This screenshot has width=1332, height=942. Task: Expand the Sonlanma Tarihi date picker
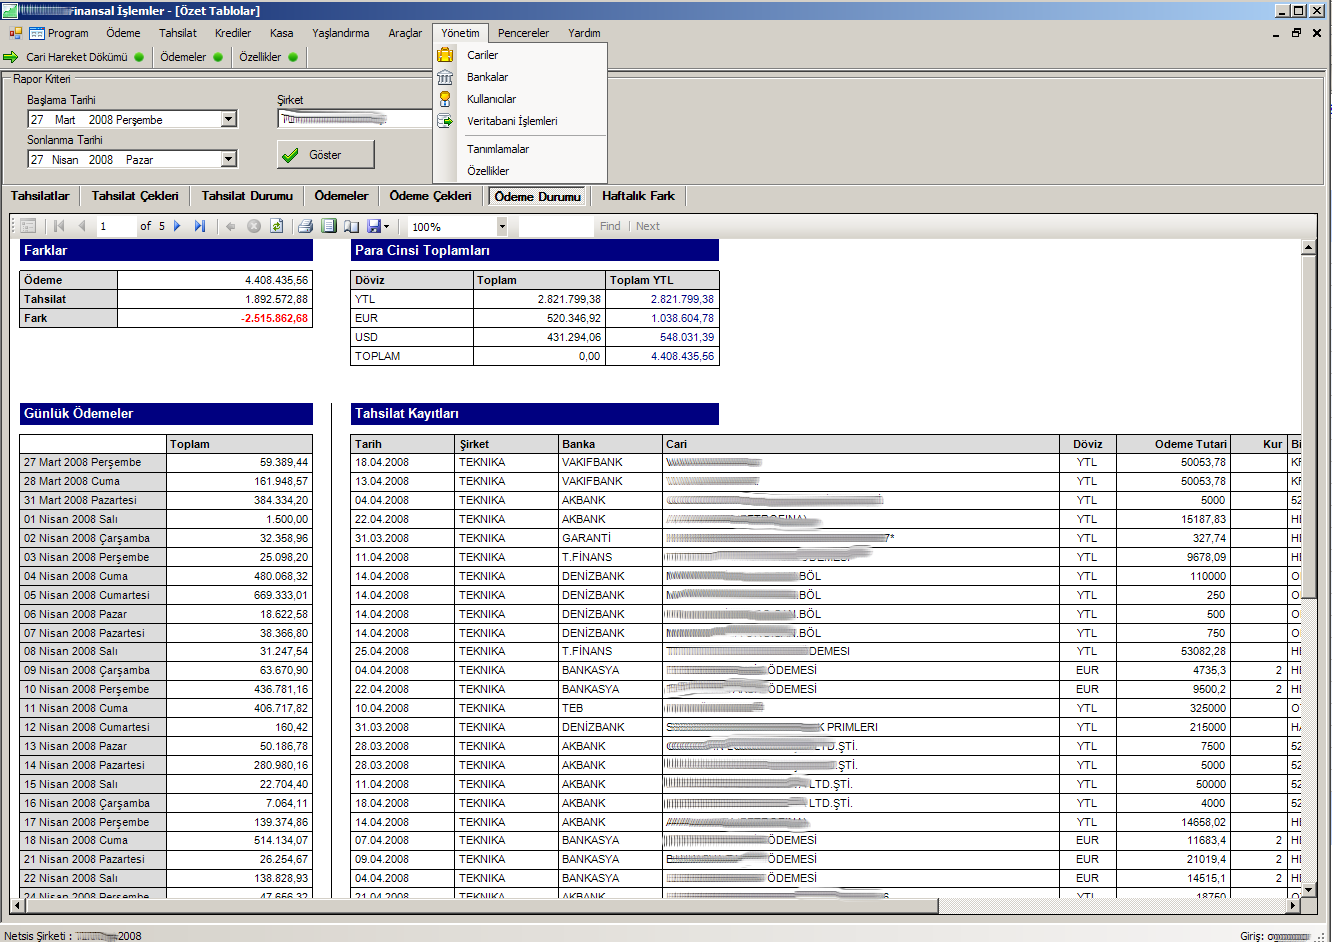point(229,160)
